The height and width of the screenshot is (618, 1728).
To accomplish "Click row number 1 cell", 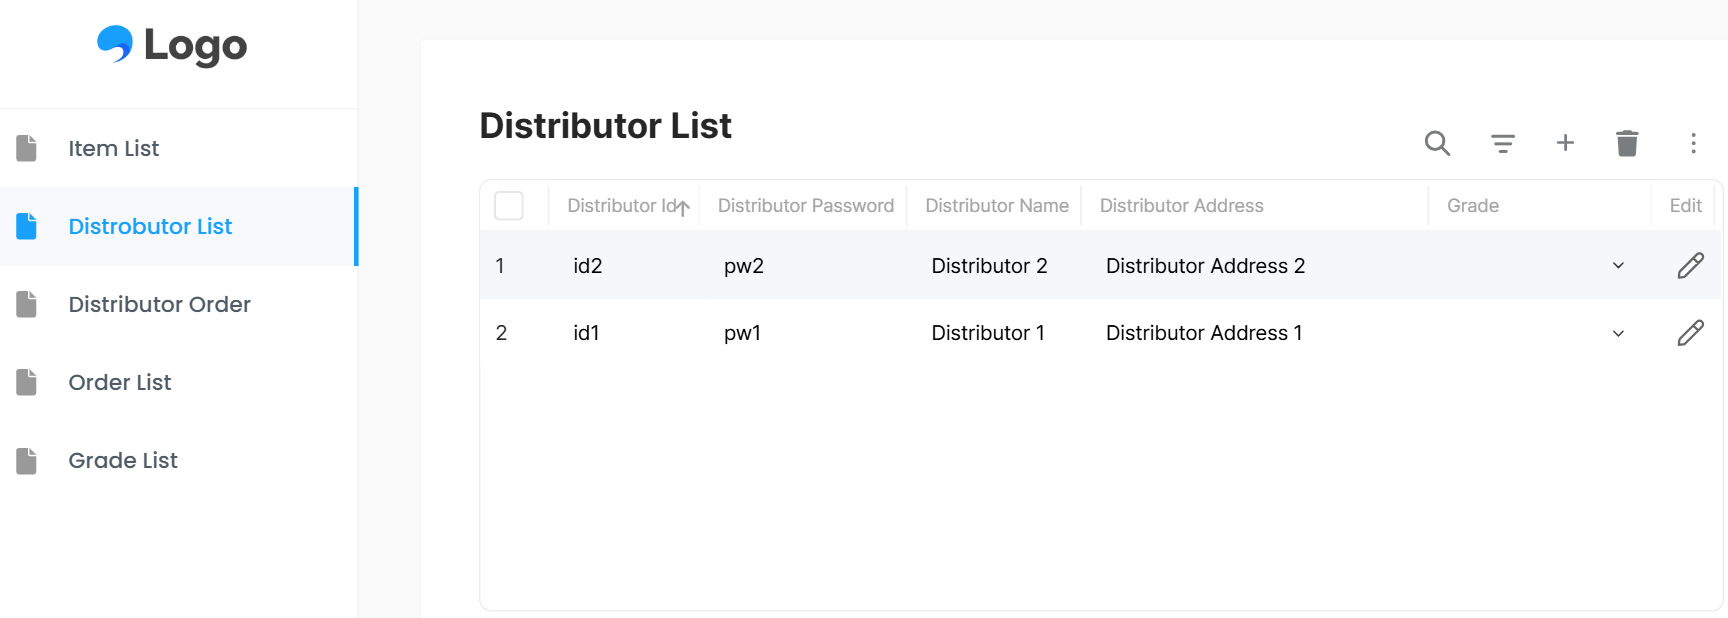I will [500, 266].
